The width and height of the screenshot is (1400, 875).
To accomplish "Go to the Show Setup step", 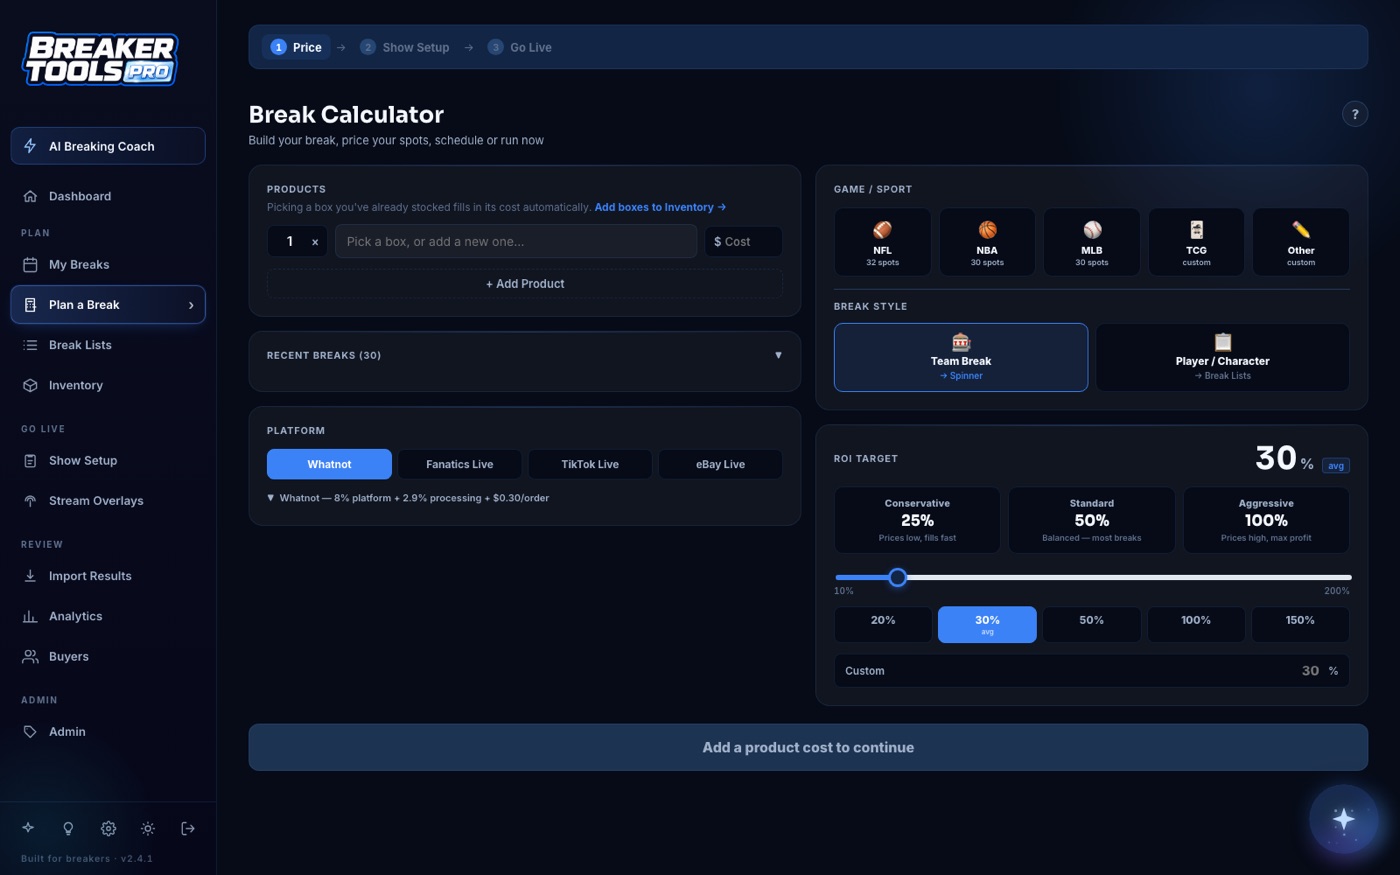I will 405,47.
